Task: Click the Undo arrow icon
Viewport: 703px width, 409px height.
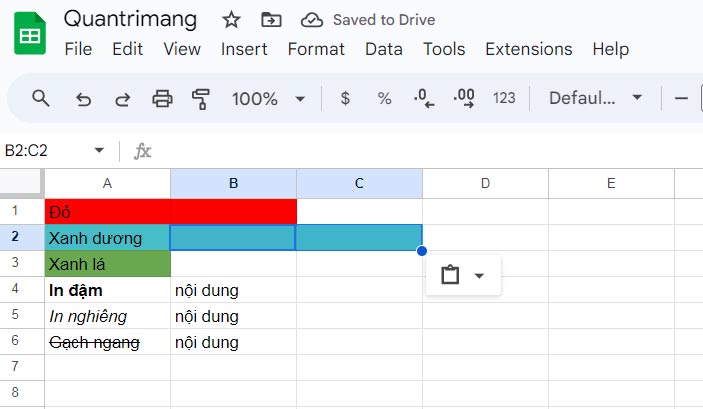Action: point(84,98)
